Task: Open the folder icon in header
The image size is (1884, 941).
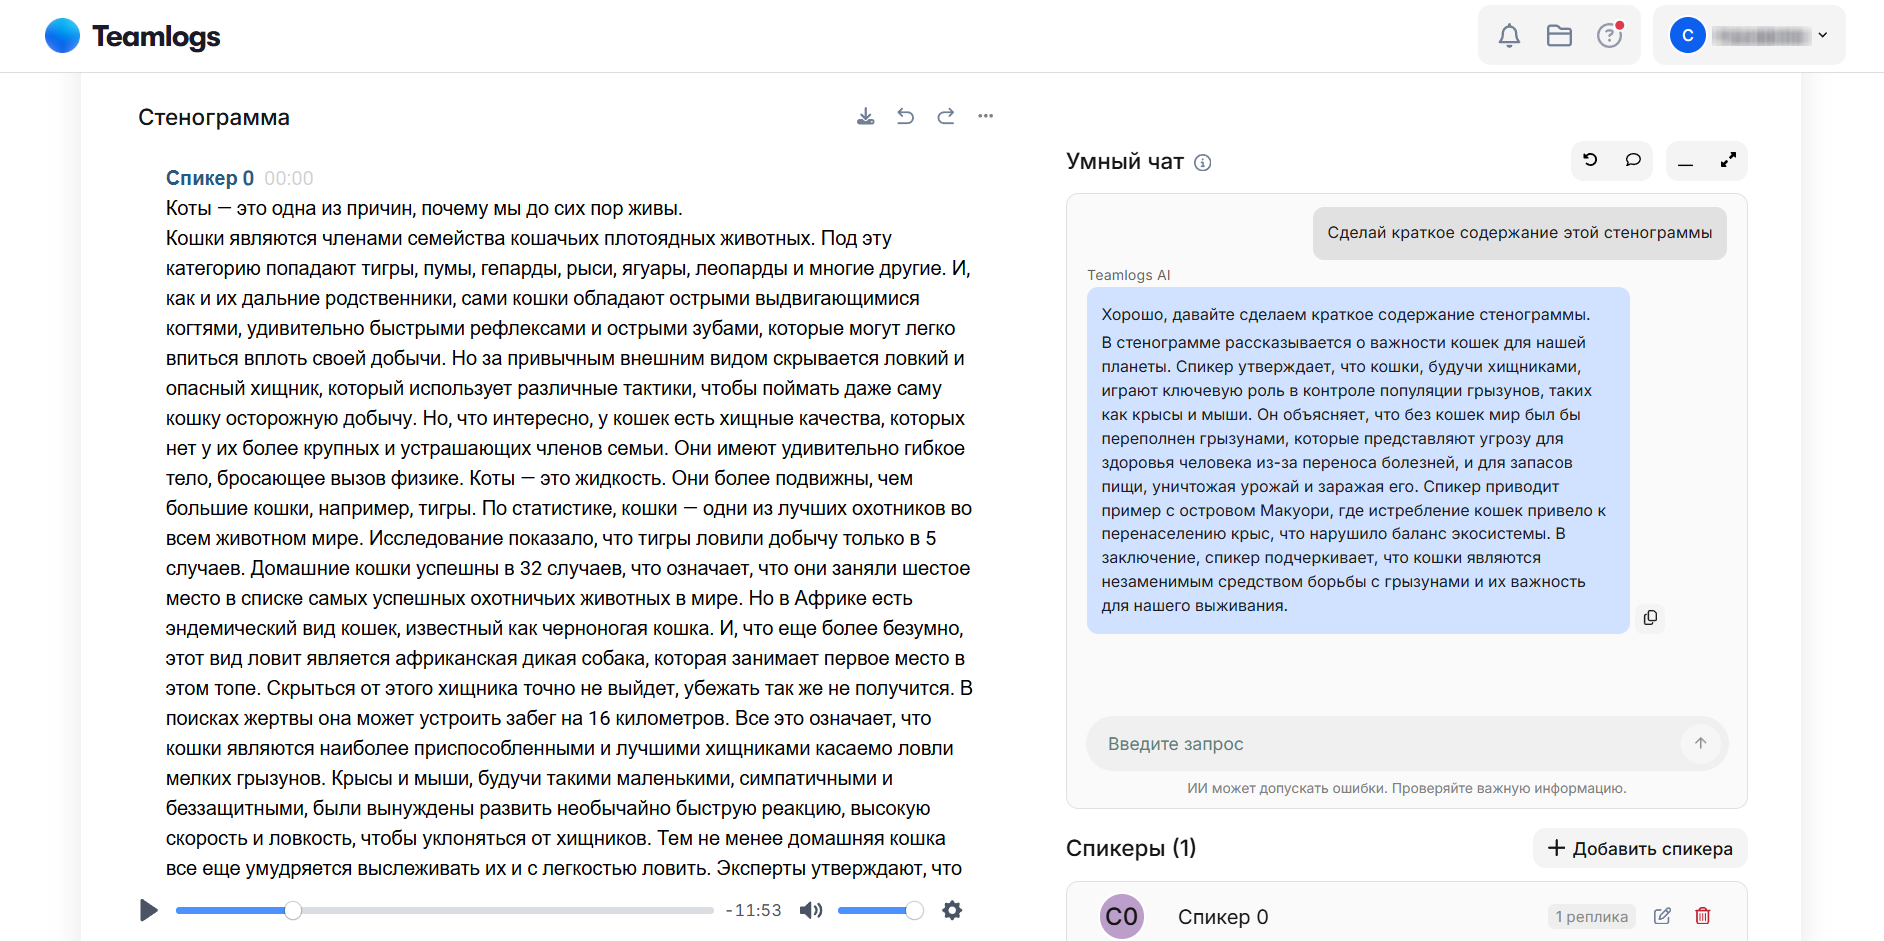Action: point(1559,36)
